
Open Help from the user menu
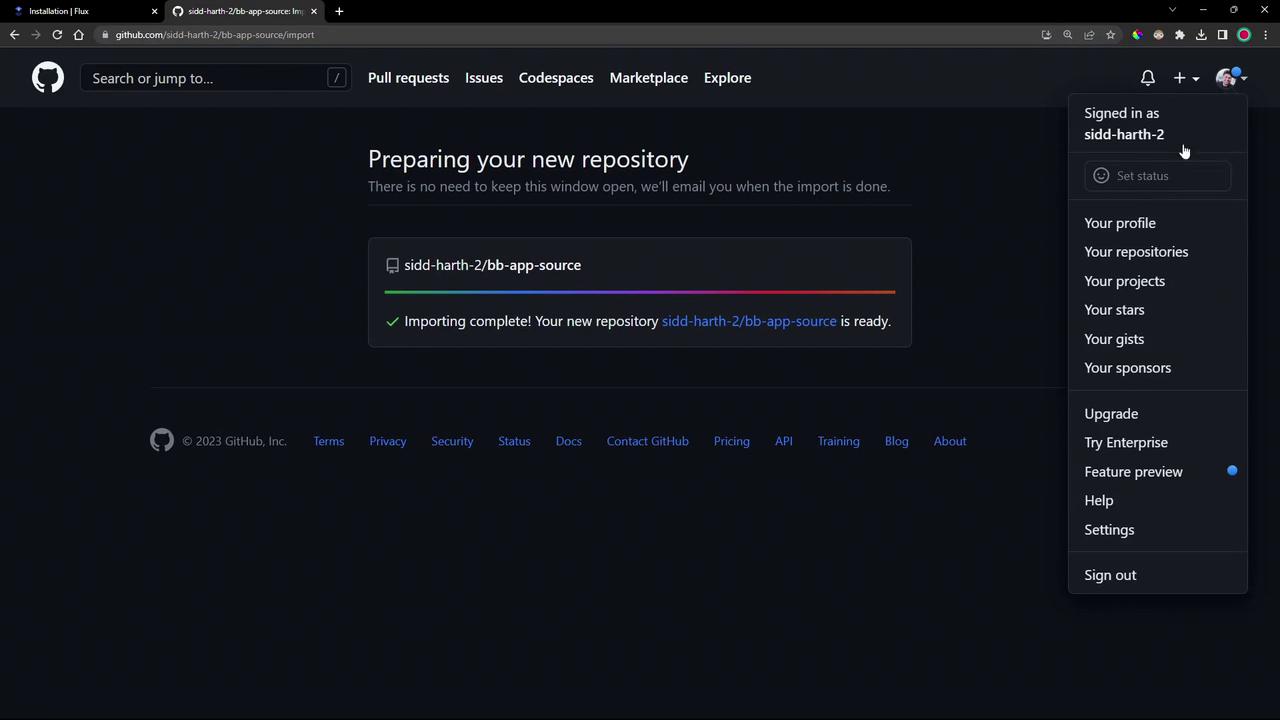(1158, 501)
